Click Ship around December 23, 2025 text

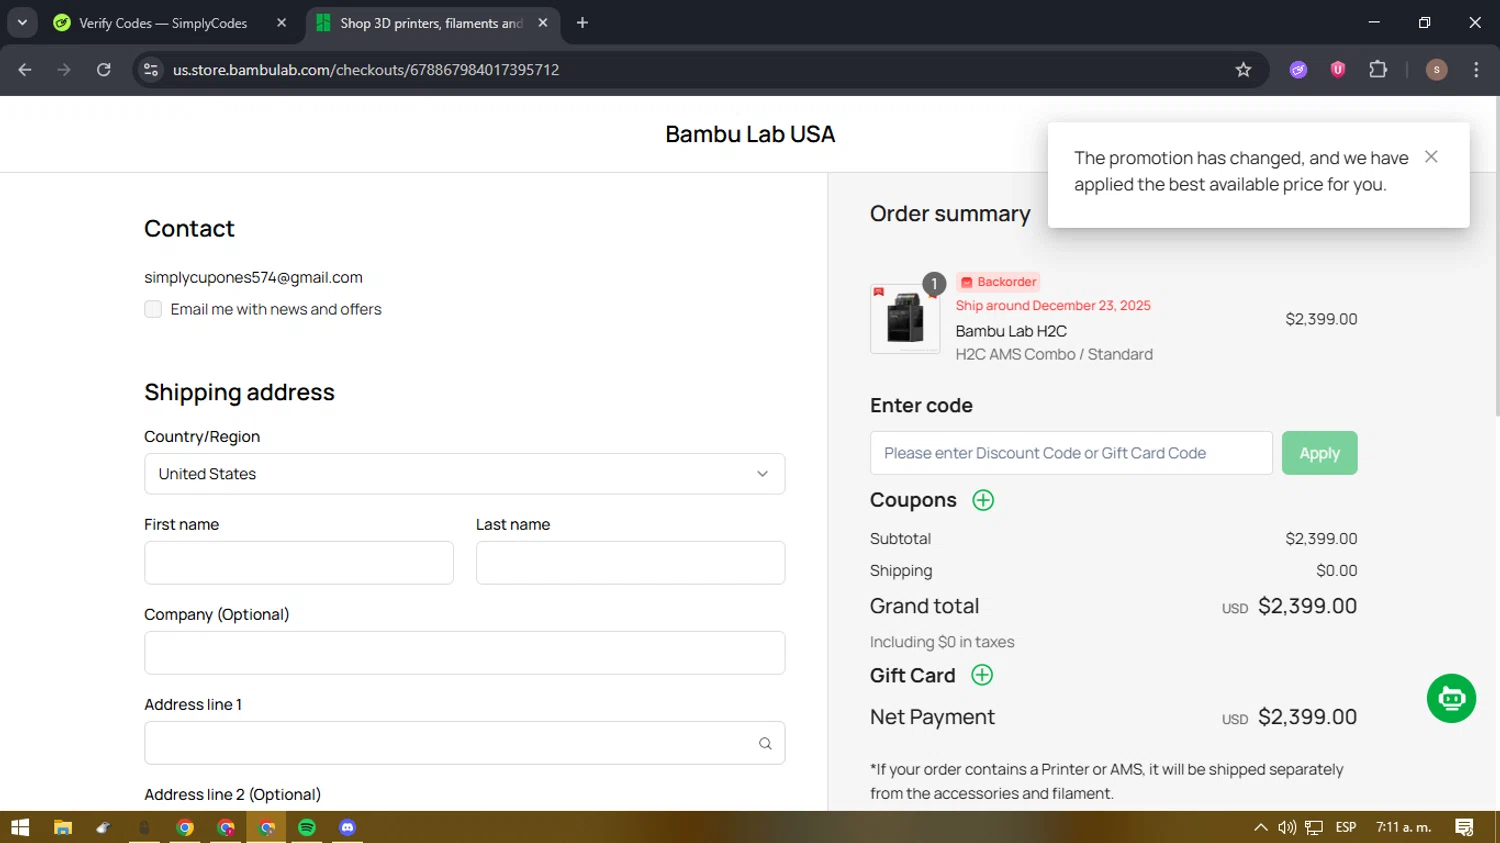(1053, 306)
